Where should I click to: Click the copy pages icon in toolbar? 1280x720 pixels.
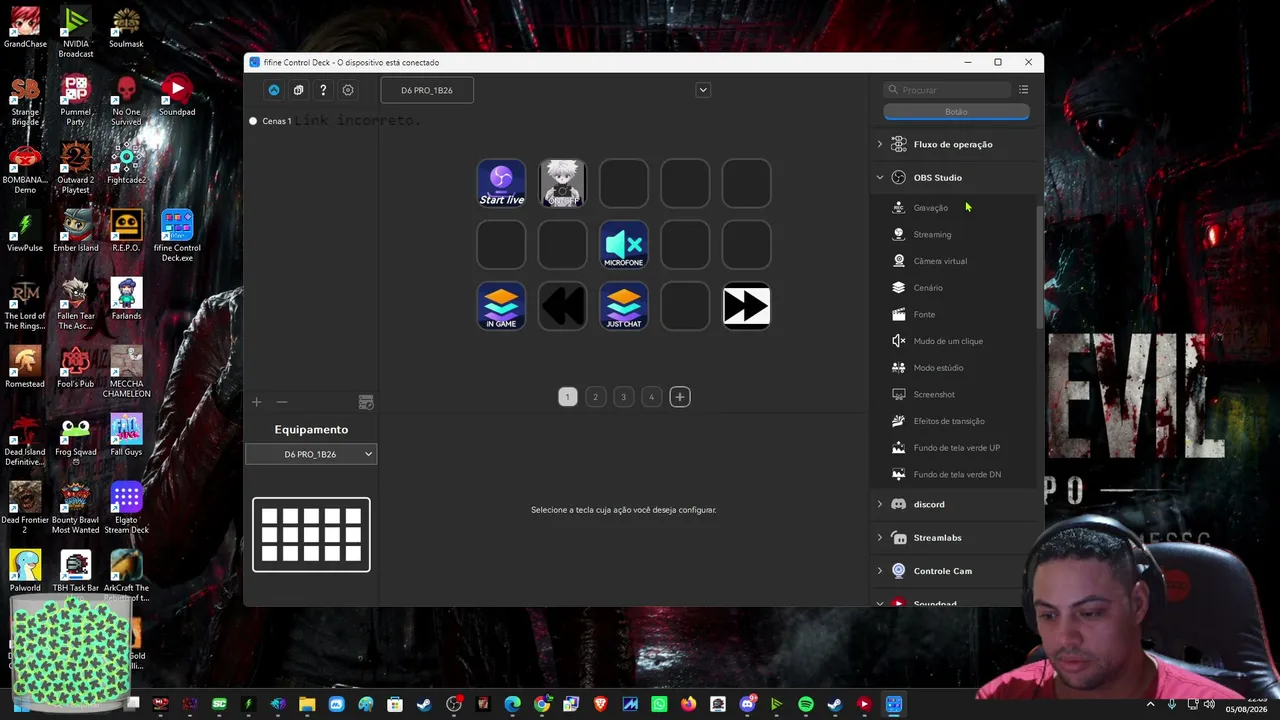pyautogui.click(x=298, y=90)
